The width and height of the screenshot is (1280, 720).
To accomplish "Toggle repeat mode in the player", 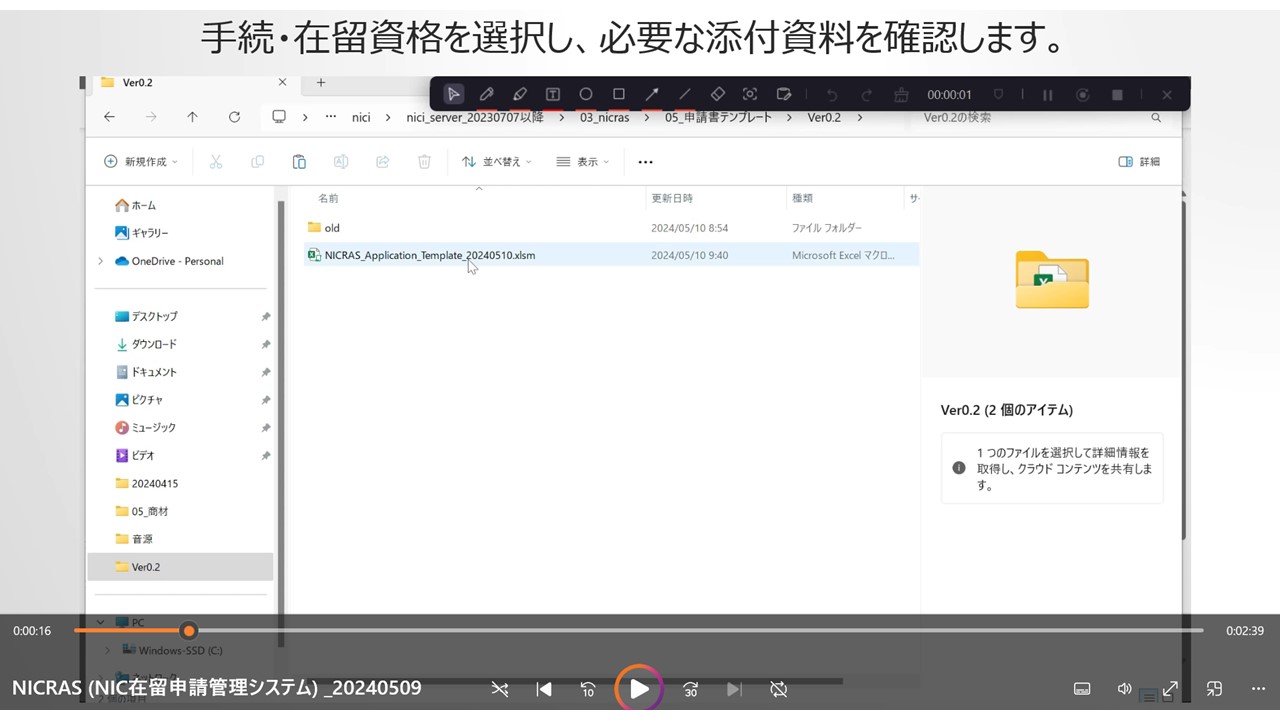I will [779, 689].
